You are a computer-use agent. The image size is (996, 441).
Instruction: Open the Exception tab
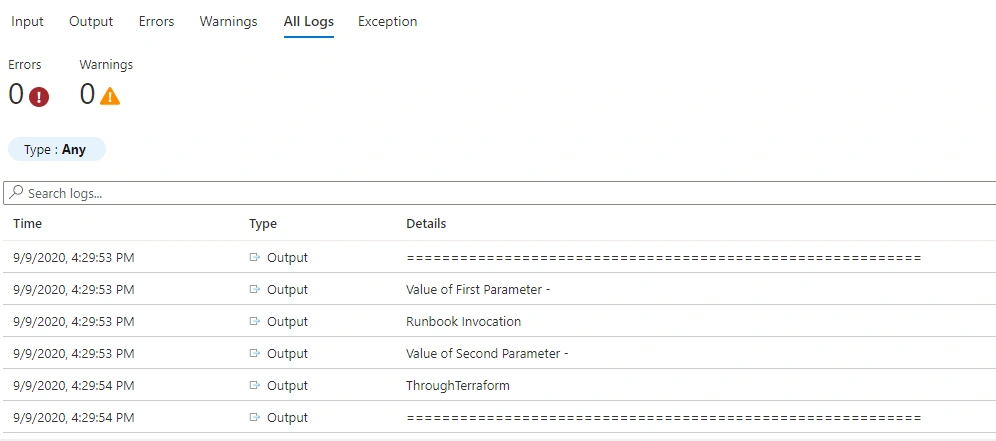point(387,21)
